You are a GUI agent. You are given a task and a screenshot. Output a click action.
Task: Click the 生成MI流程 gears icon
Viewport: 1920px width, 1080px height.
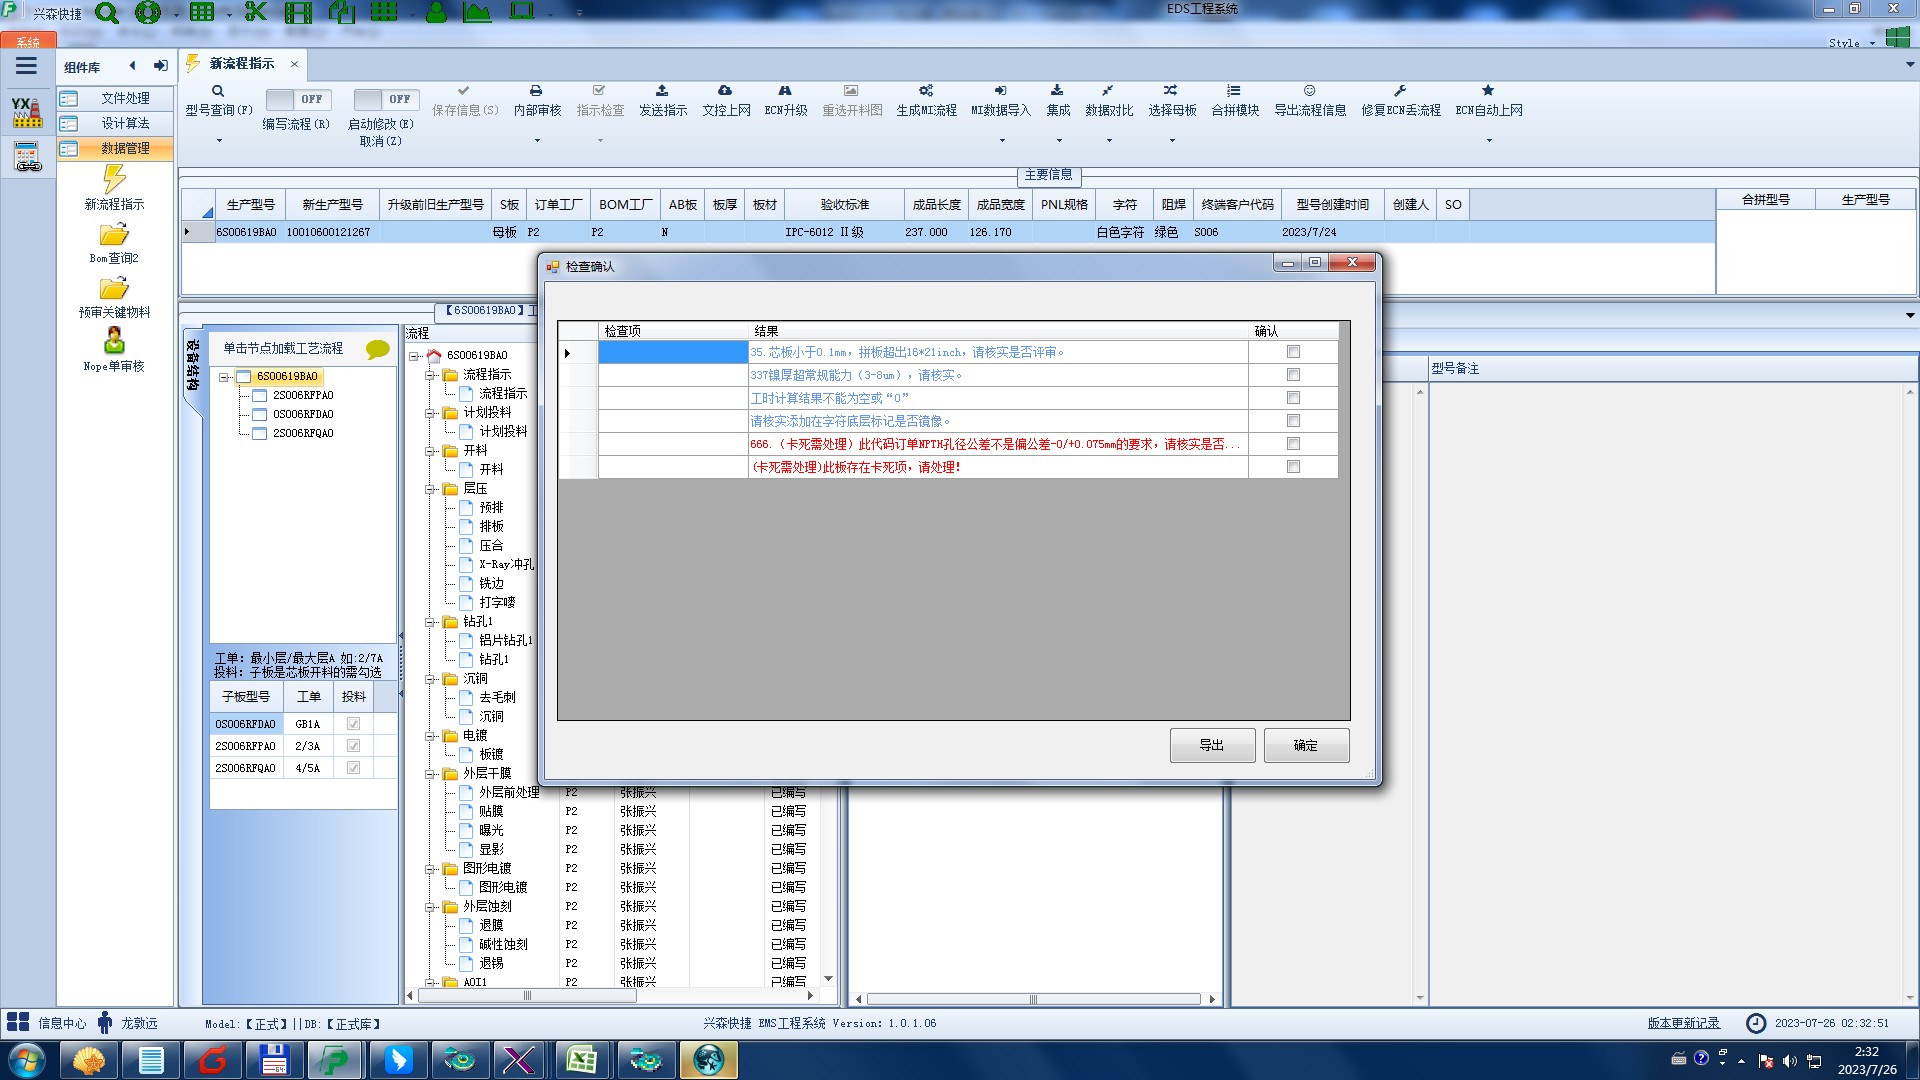tap(926, 91)
